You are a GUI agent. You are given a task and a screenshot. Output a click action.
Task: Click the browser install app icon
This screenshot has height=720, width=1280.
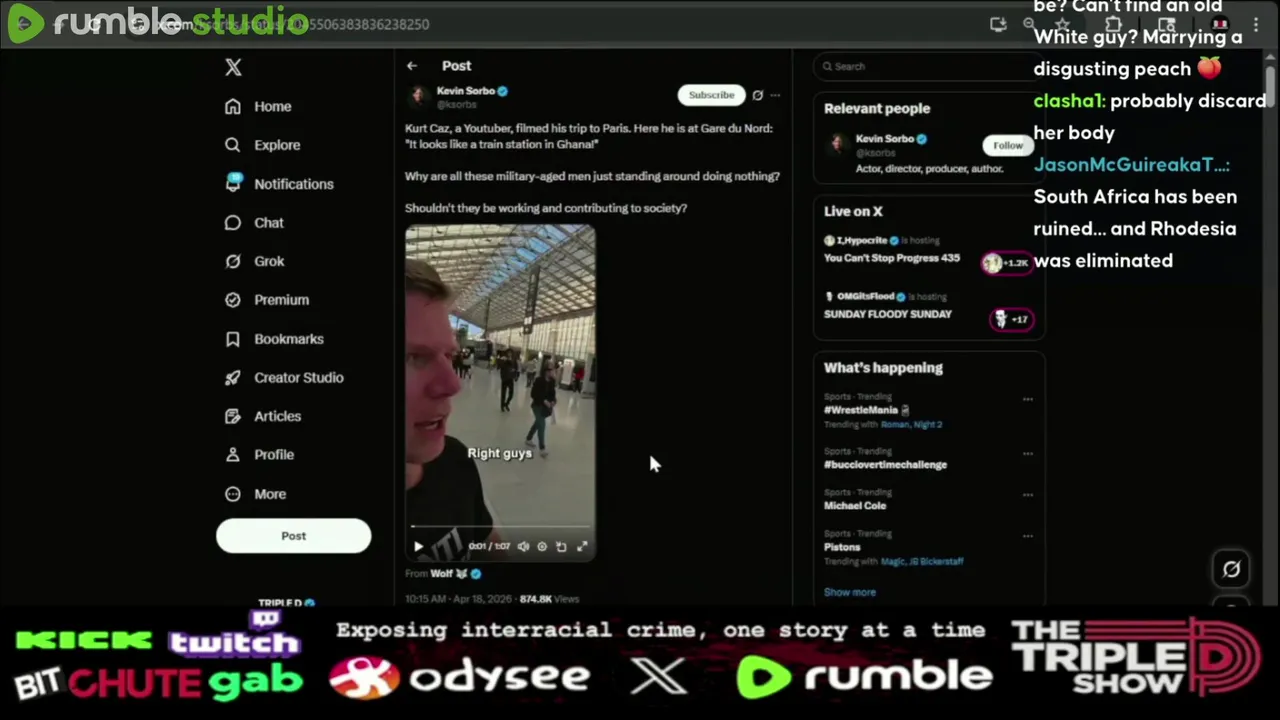click(997, 24)
